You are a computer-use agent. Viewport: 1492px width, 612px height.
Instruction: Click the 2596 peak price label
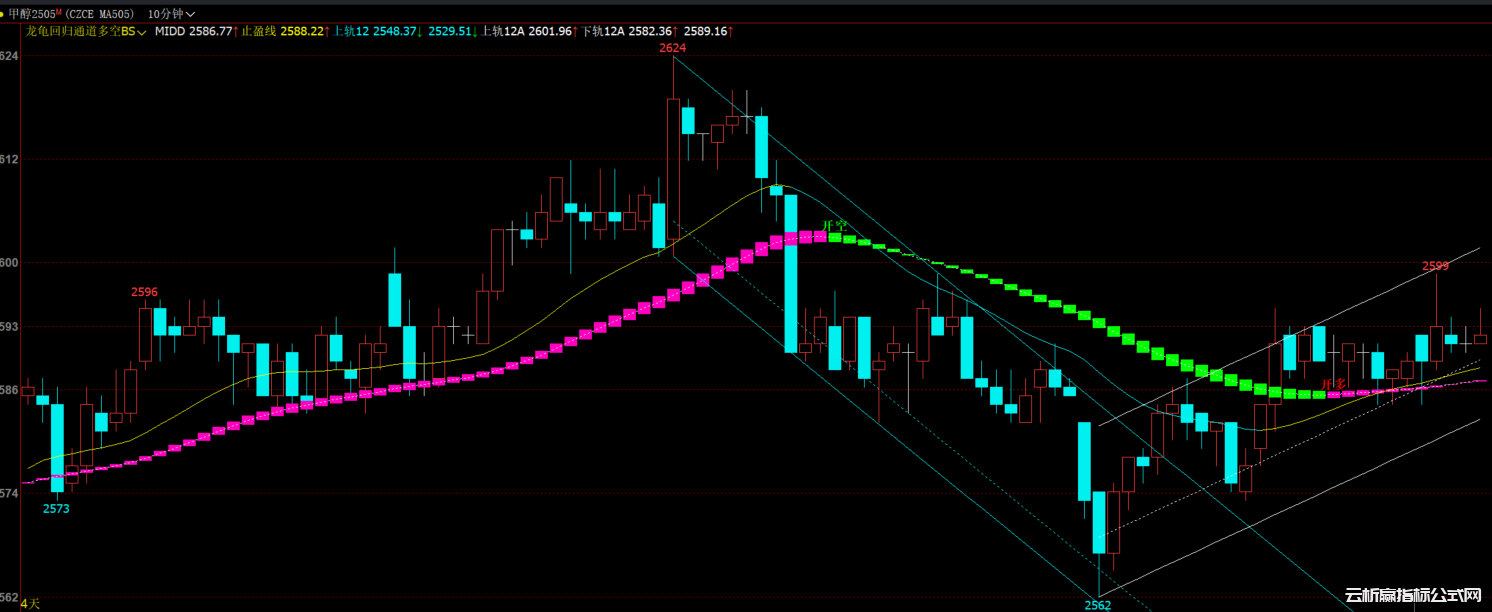point(145,292)
